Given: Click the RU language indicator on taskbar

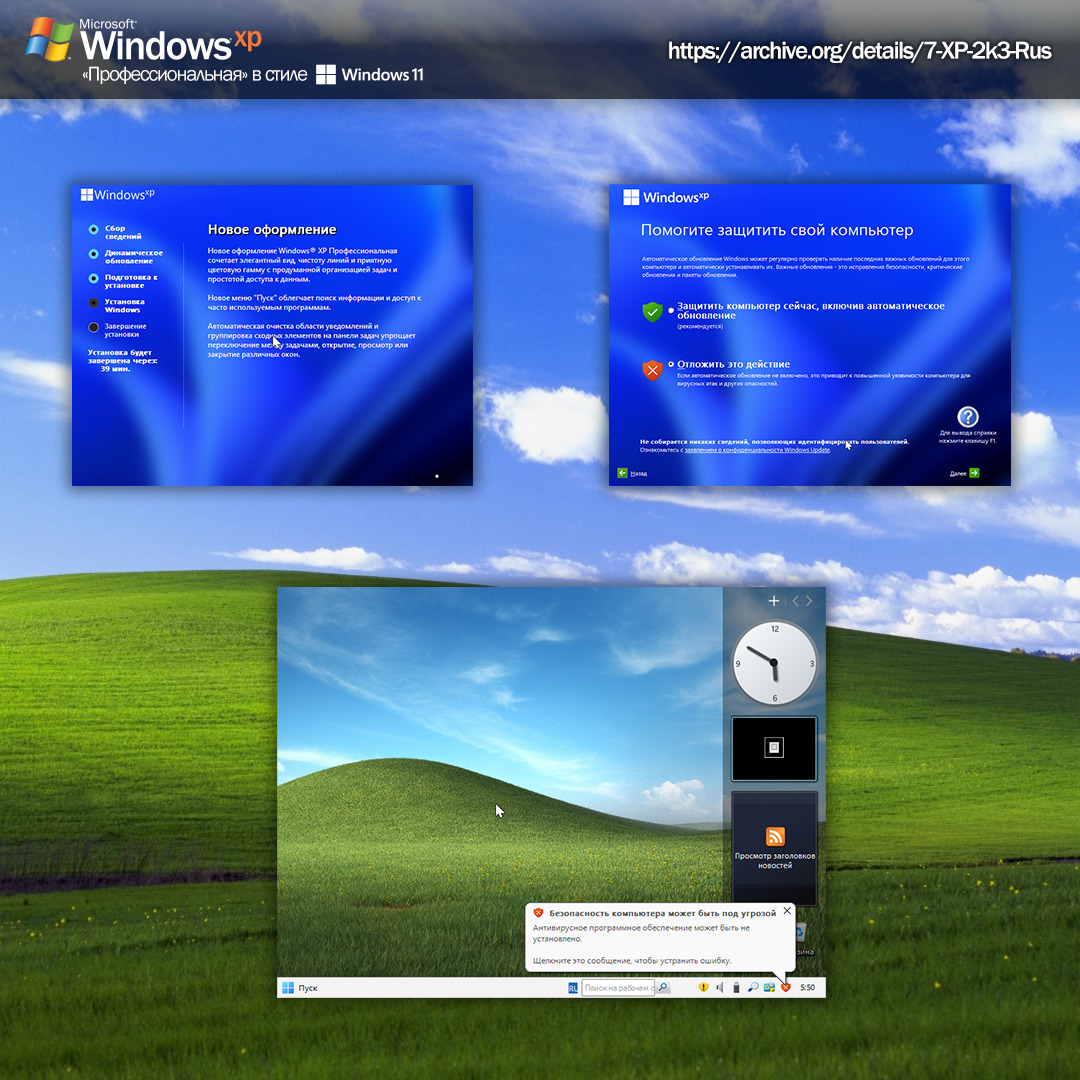Looking at the screenshot, I should click(572, 988).
